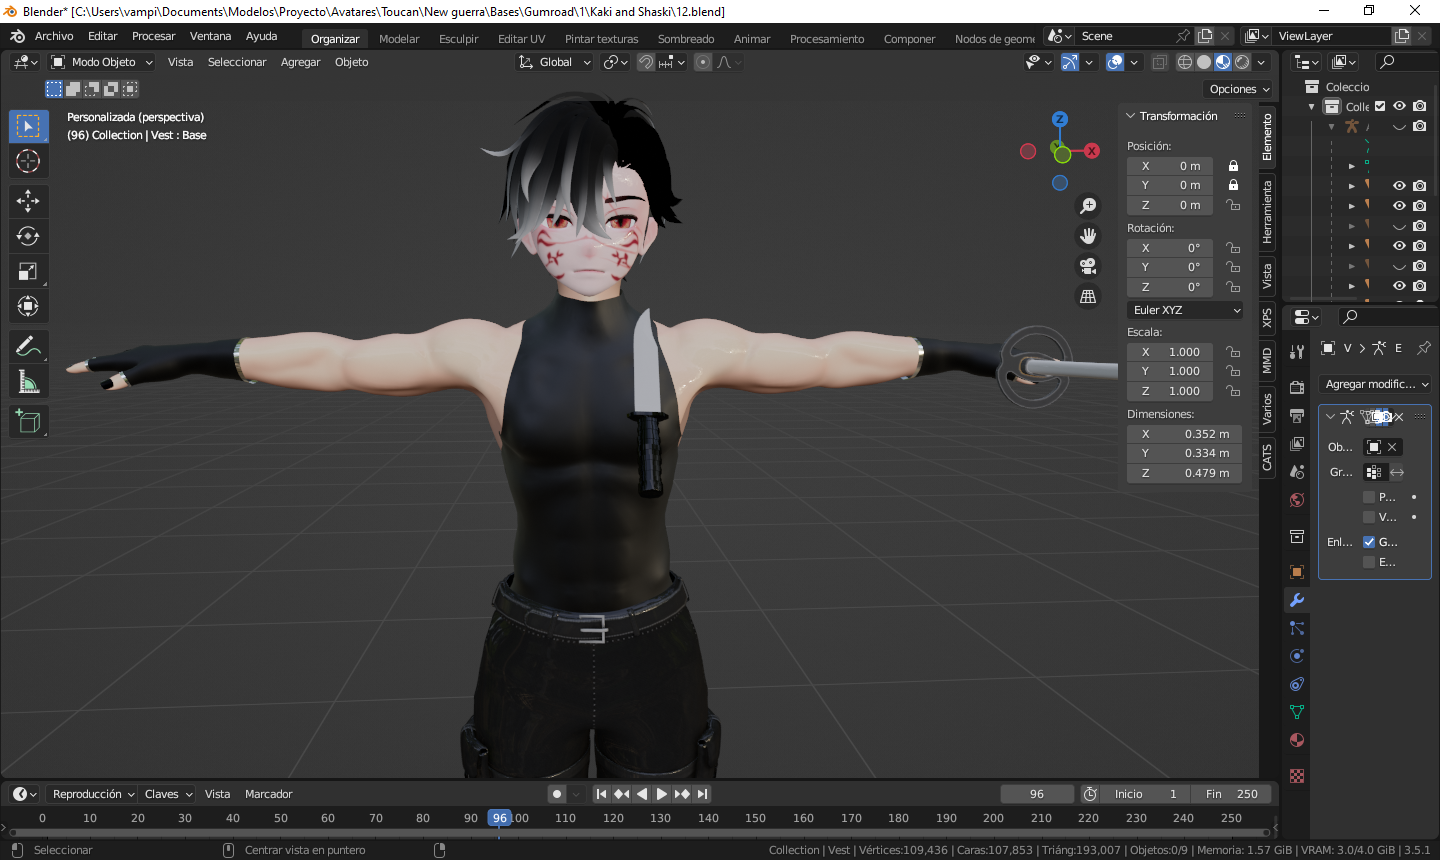
Task: Open the Archivo menu
Action: point(54,36)
